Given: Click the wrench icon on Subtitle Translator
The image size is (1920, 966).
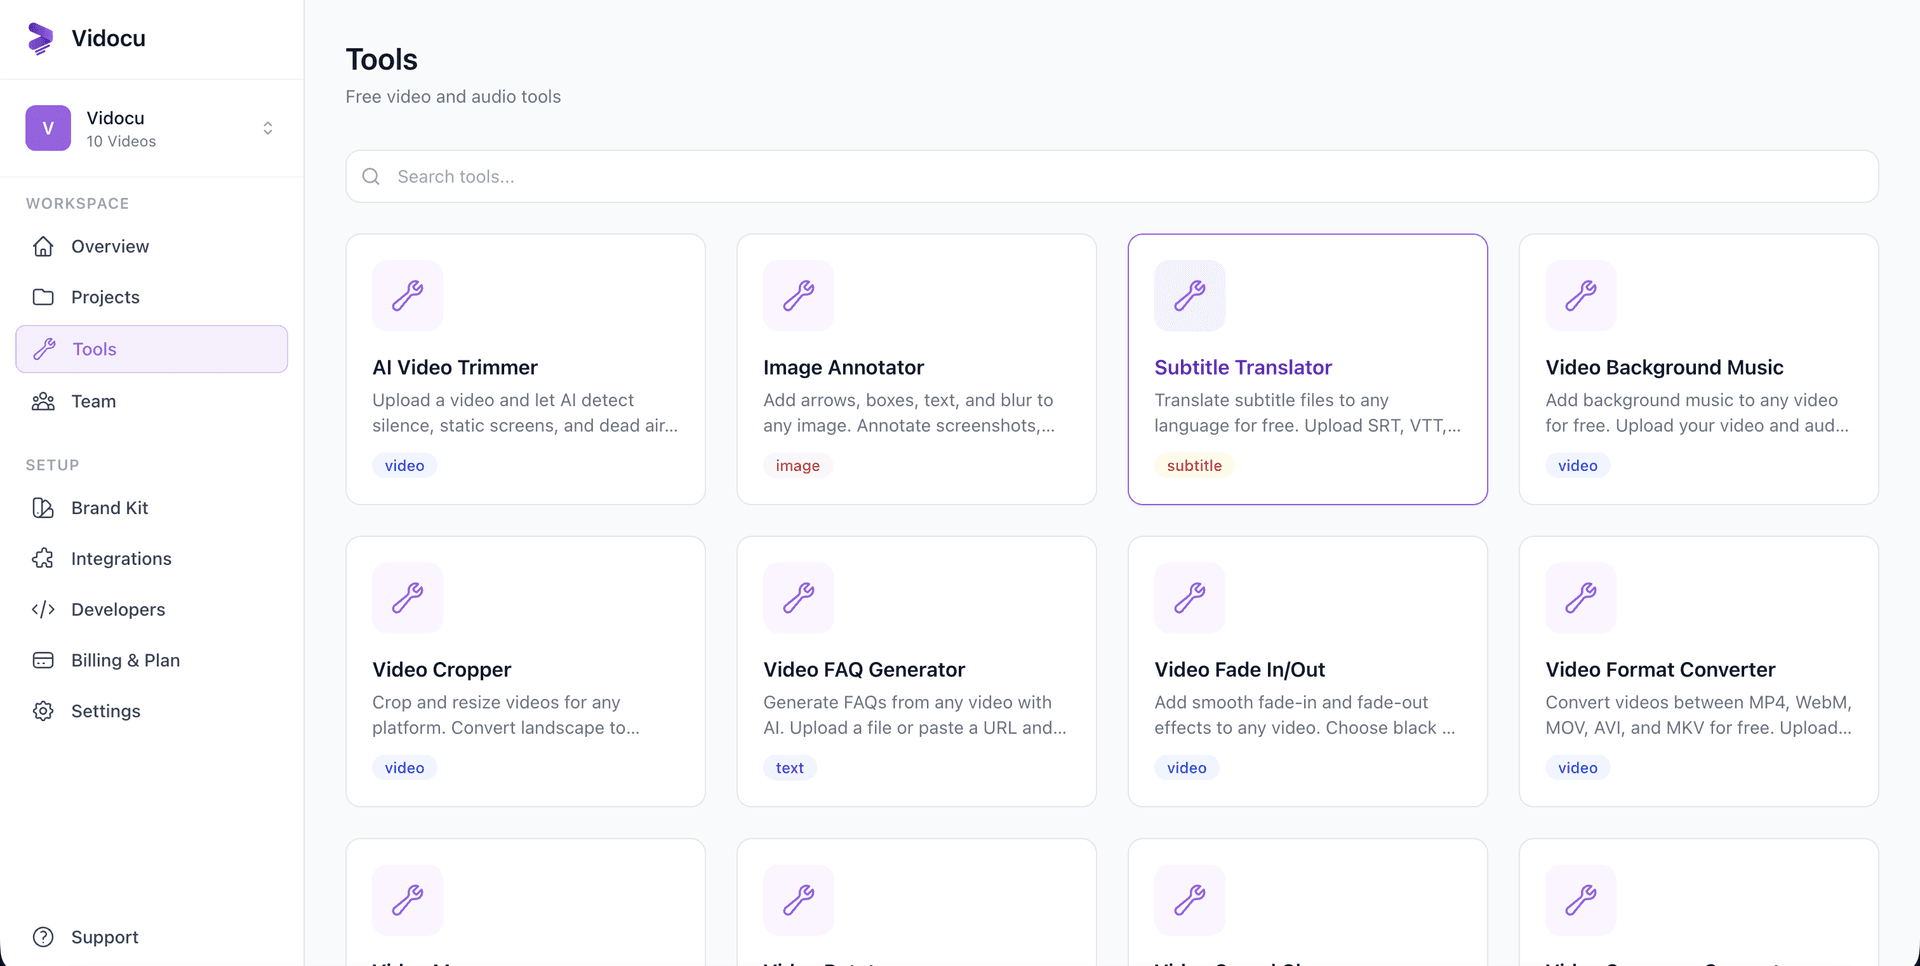Looking at the screenshot, I should (x=1189, y=295).
